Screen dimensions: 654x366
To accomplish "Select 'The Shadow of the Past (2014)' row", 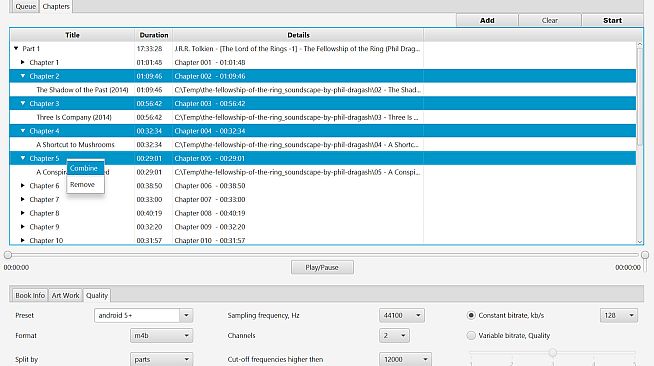I will [x=322, y=90].
